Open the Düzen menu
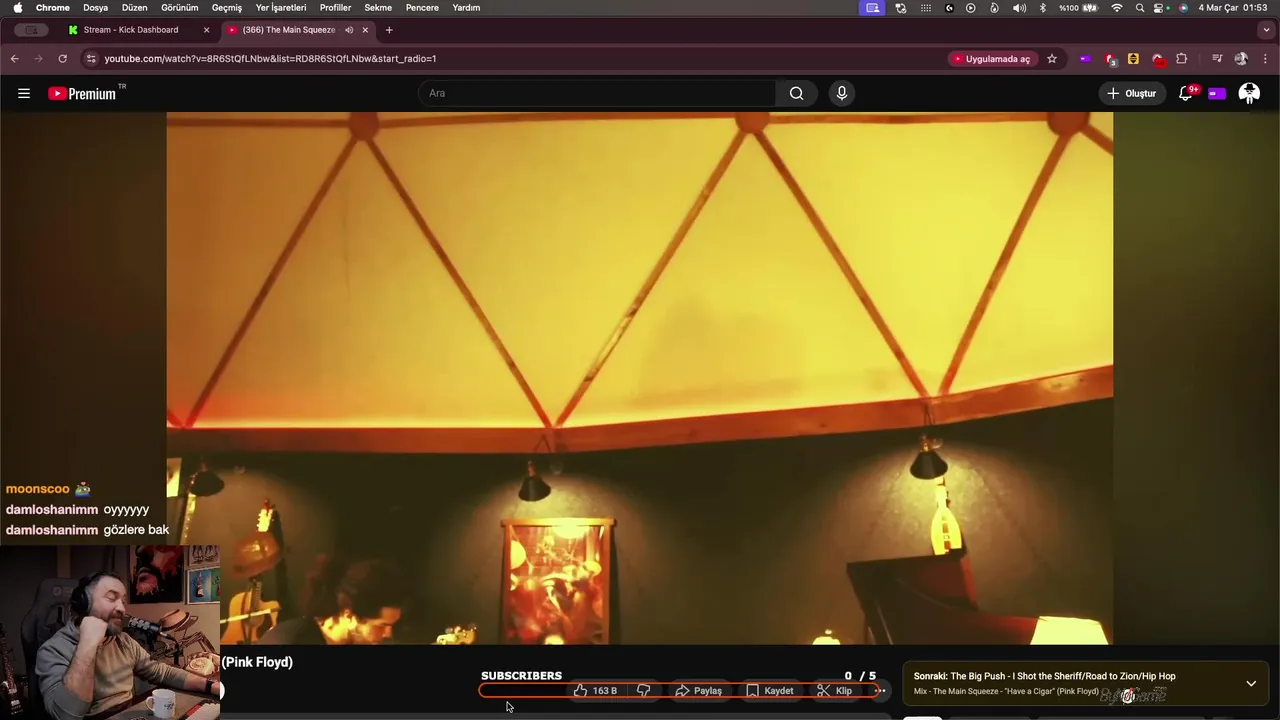 [134, 8]
